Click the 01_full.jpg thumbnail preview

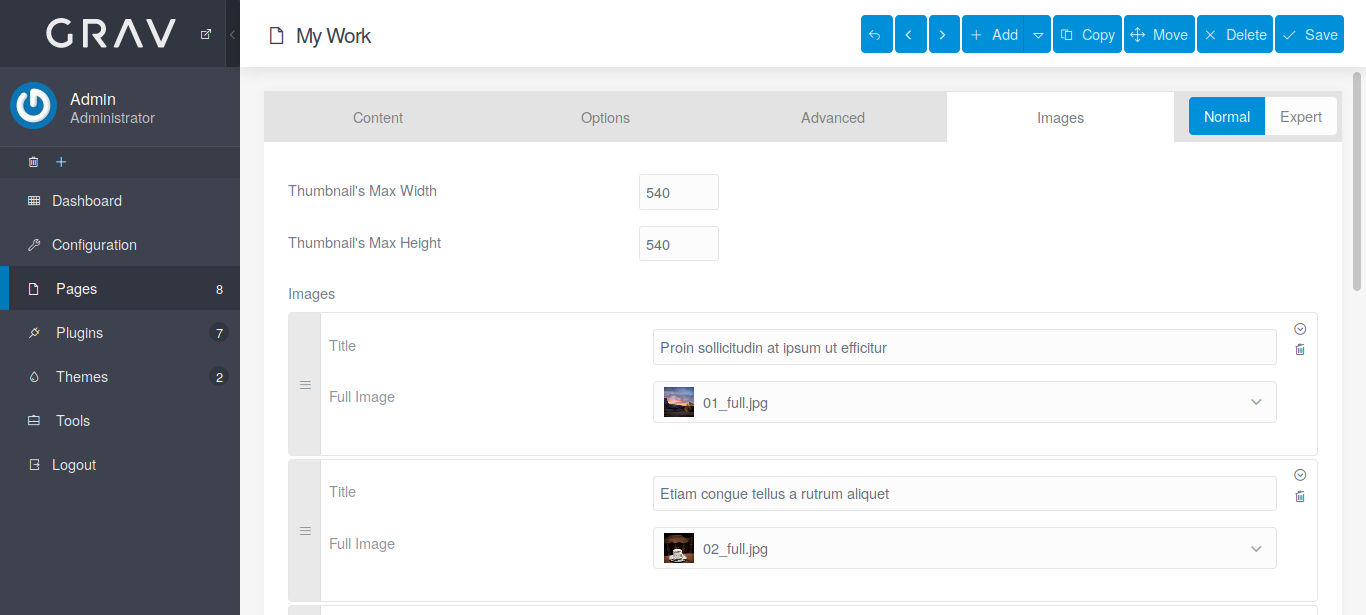(679, 402)
